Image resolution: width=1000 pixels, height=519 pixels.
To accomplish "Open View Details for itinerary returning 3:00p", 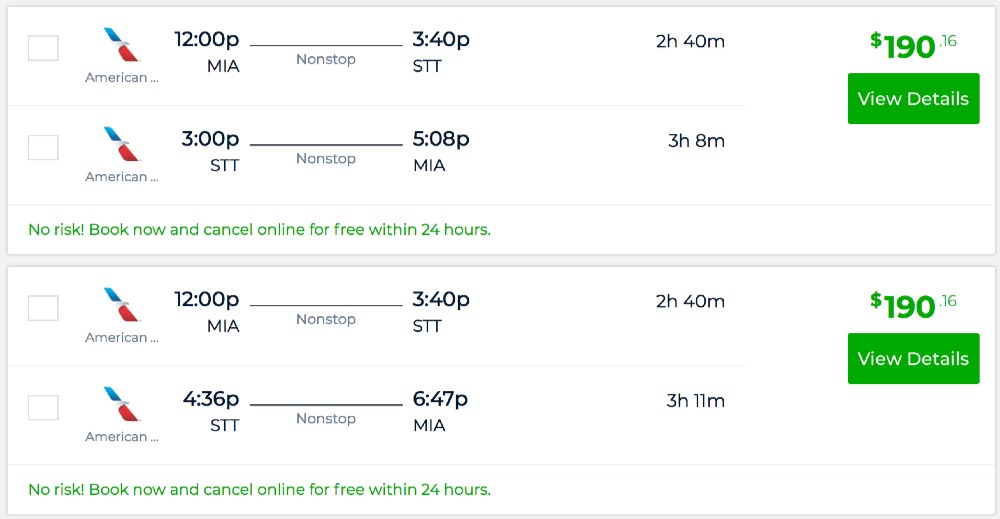I will click(913, 99).
